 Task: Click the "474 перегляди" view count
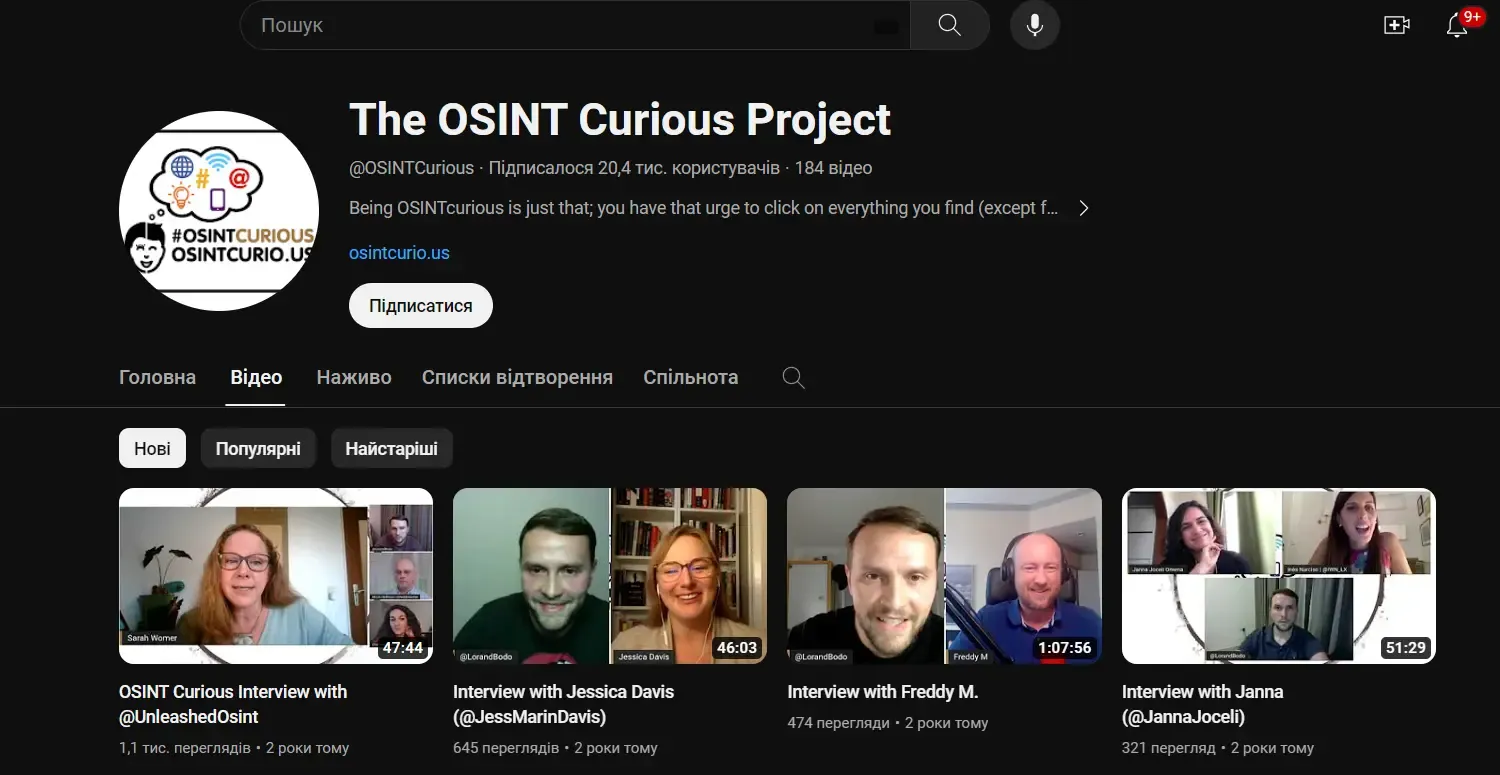click(838, 723)
